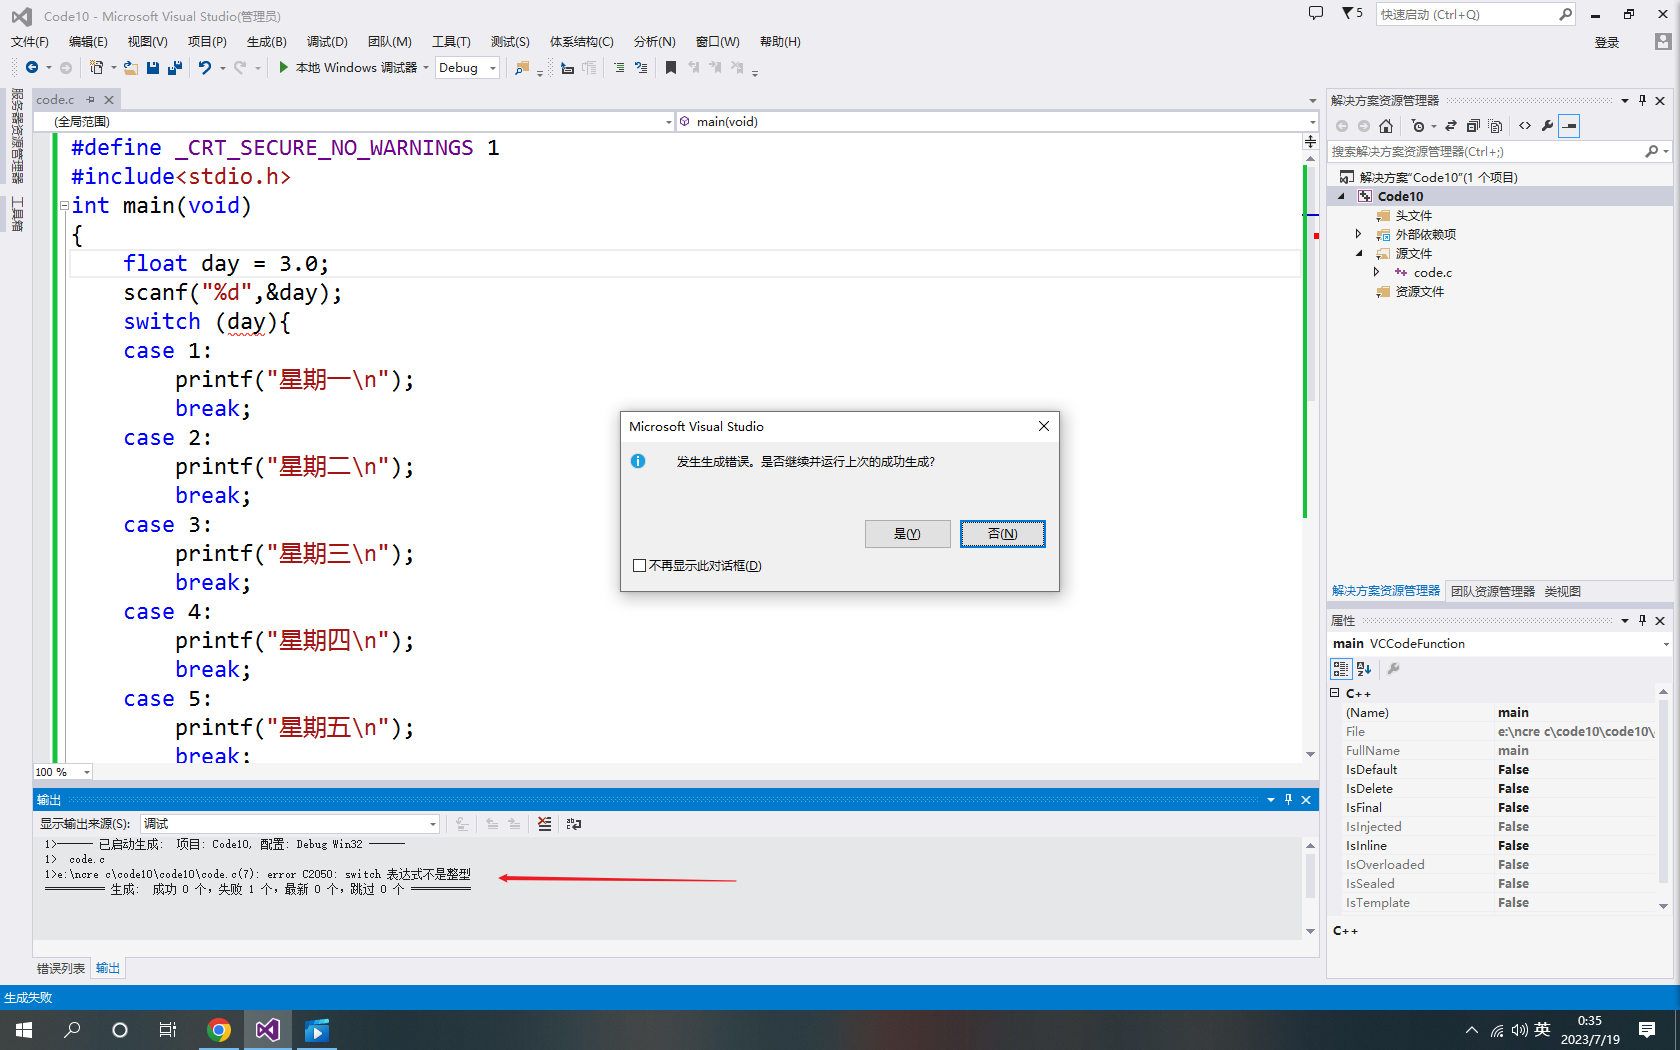Pin the Output panel
Viewport: 1680px width, 1050px height.
[1288, 799]
